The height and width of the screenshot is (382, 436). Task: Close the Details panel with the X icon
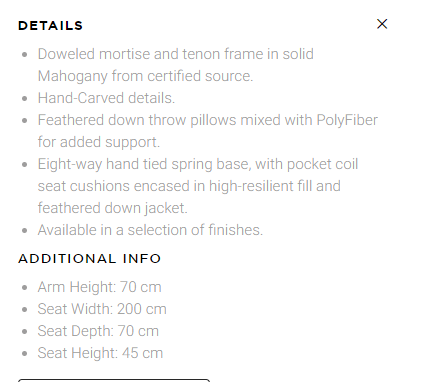pos(382,24)
